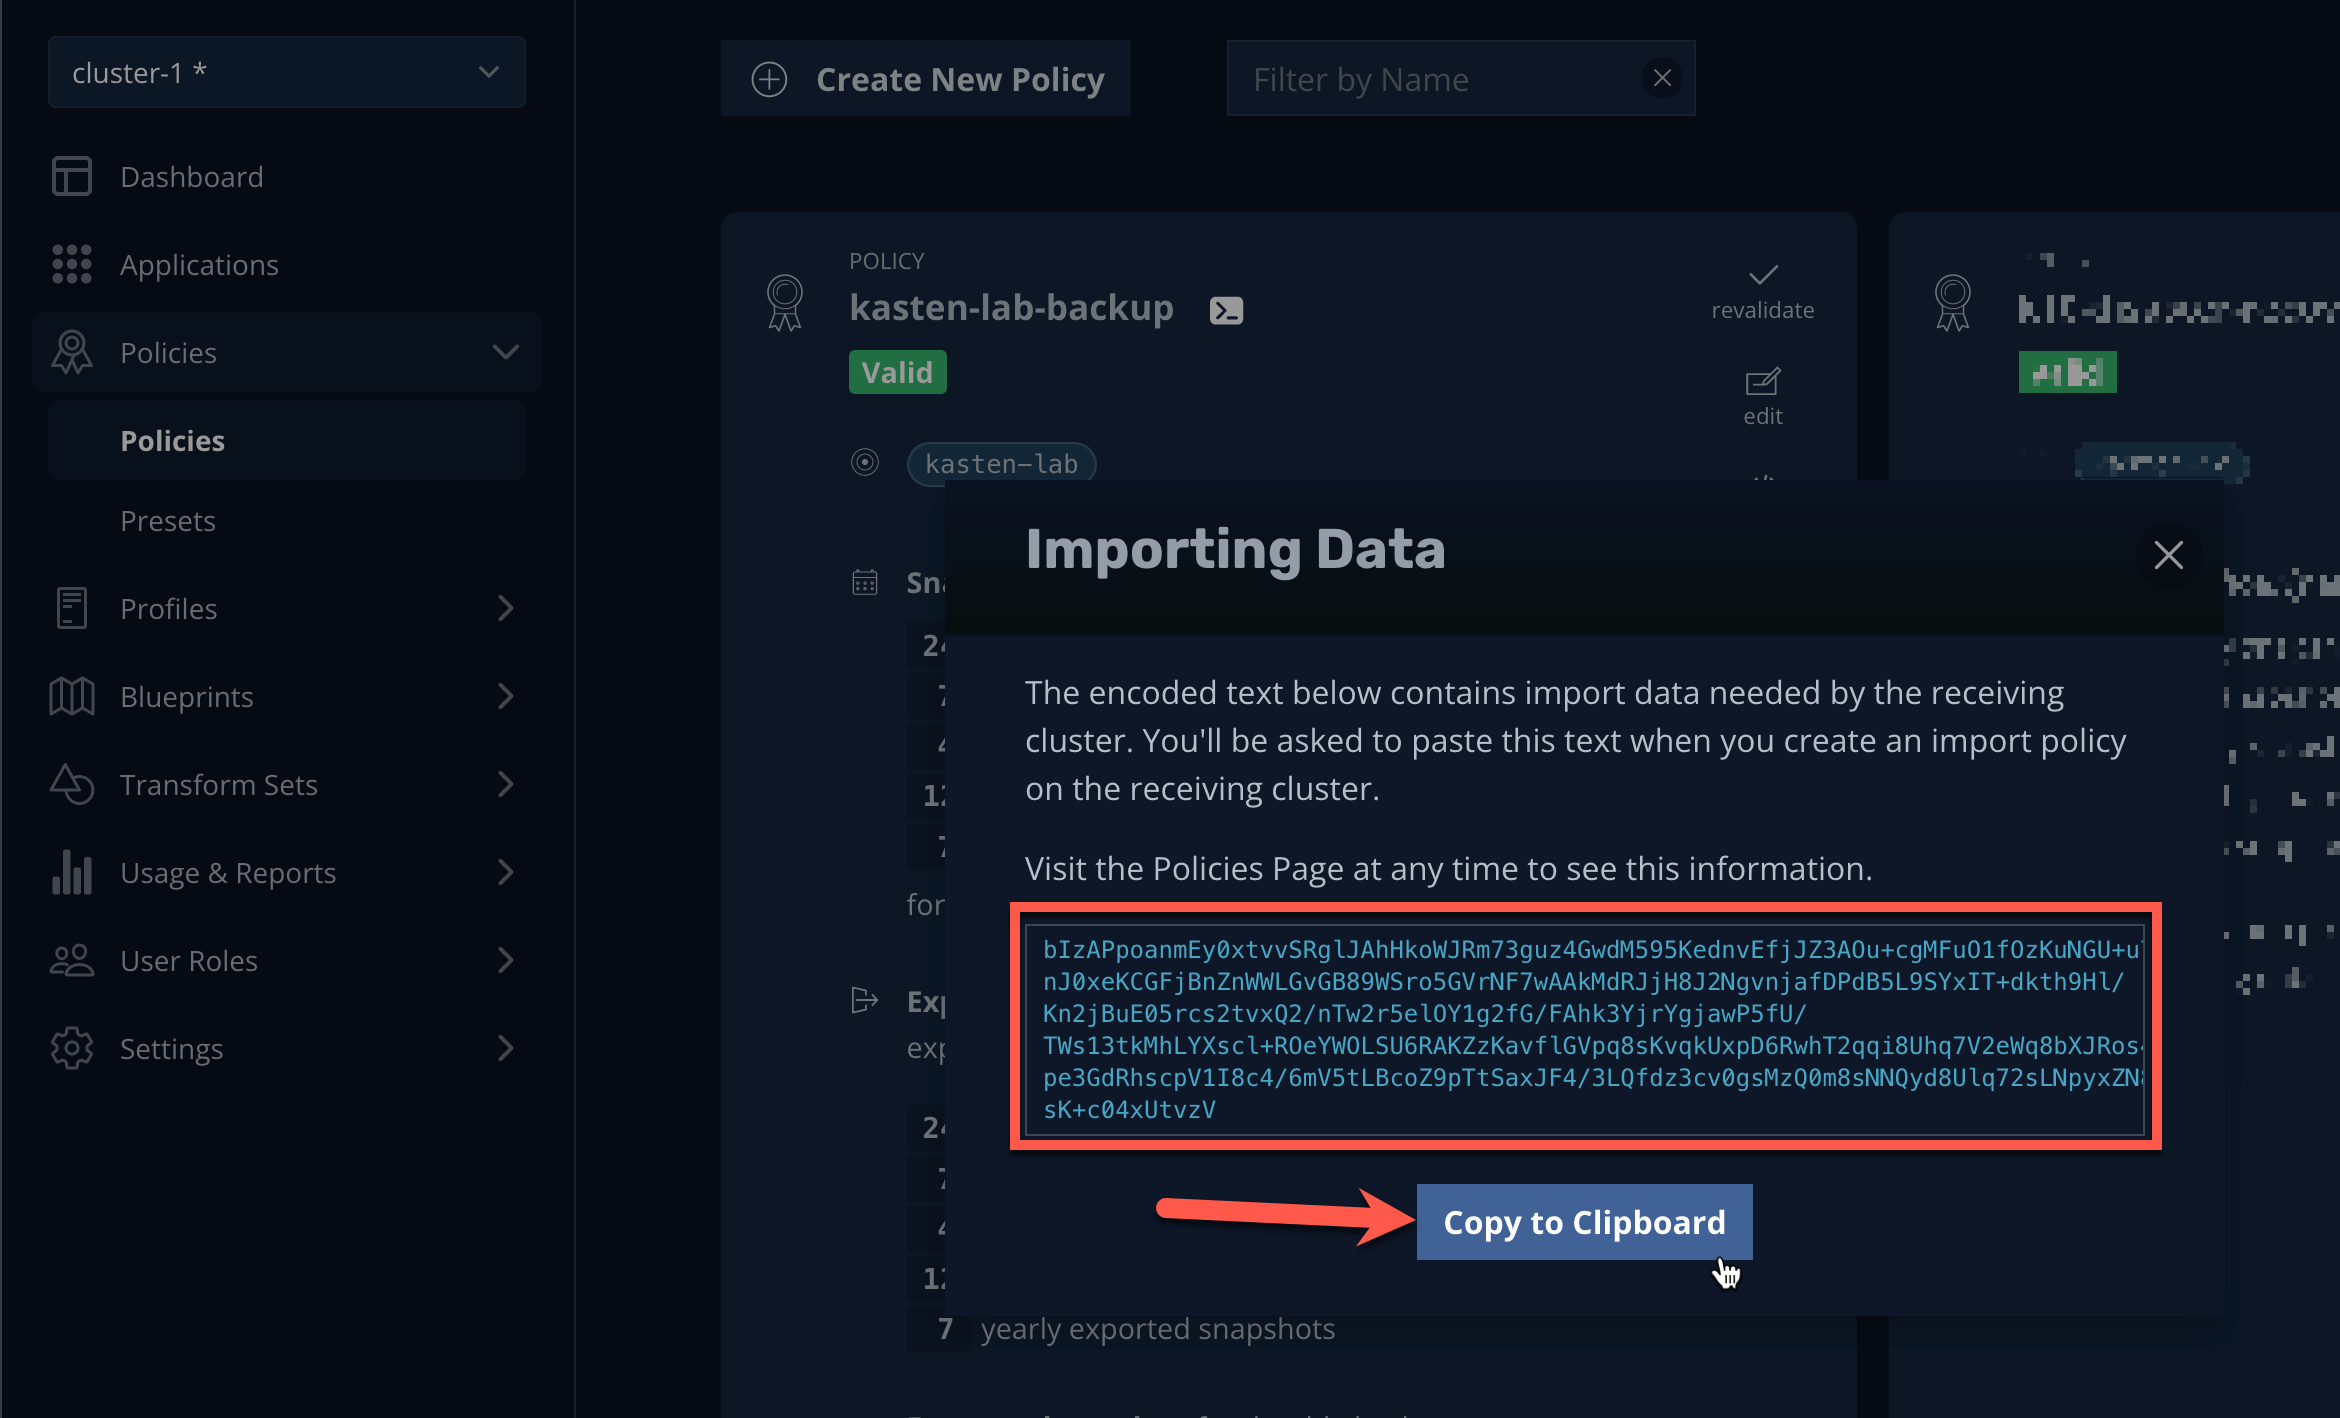2340x1418 pixels.
Task: Collapse the Policies section chevron
Action: pyautogui.click(x=506, y=352)
